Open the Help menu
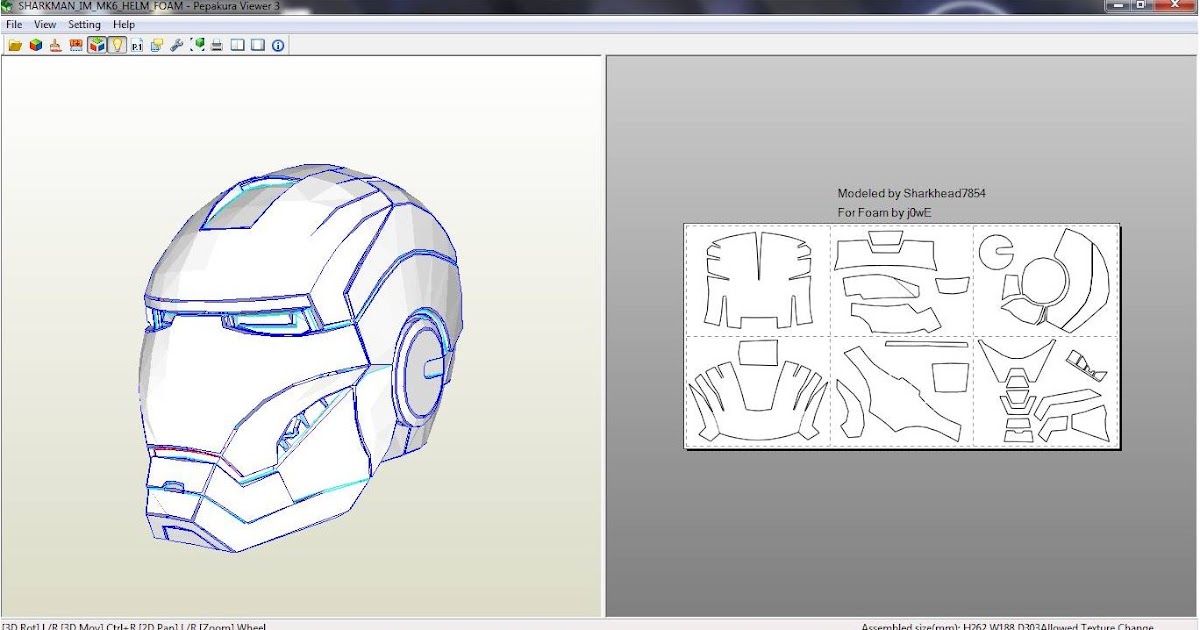Viewport: 1200px width, 630px height. (124, 24)
